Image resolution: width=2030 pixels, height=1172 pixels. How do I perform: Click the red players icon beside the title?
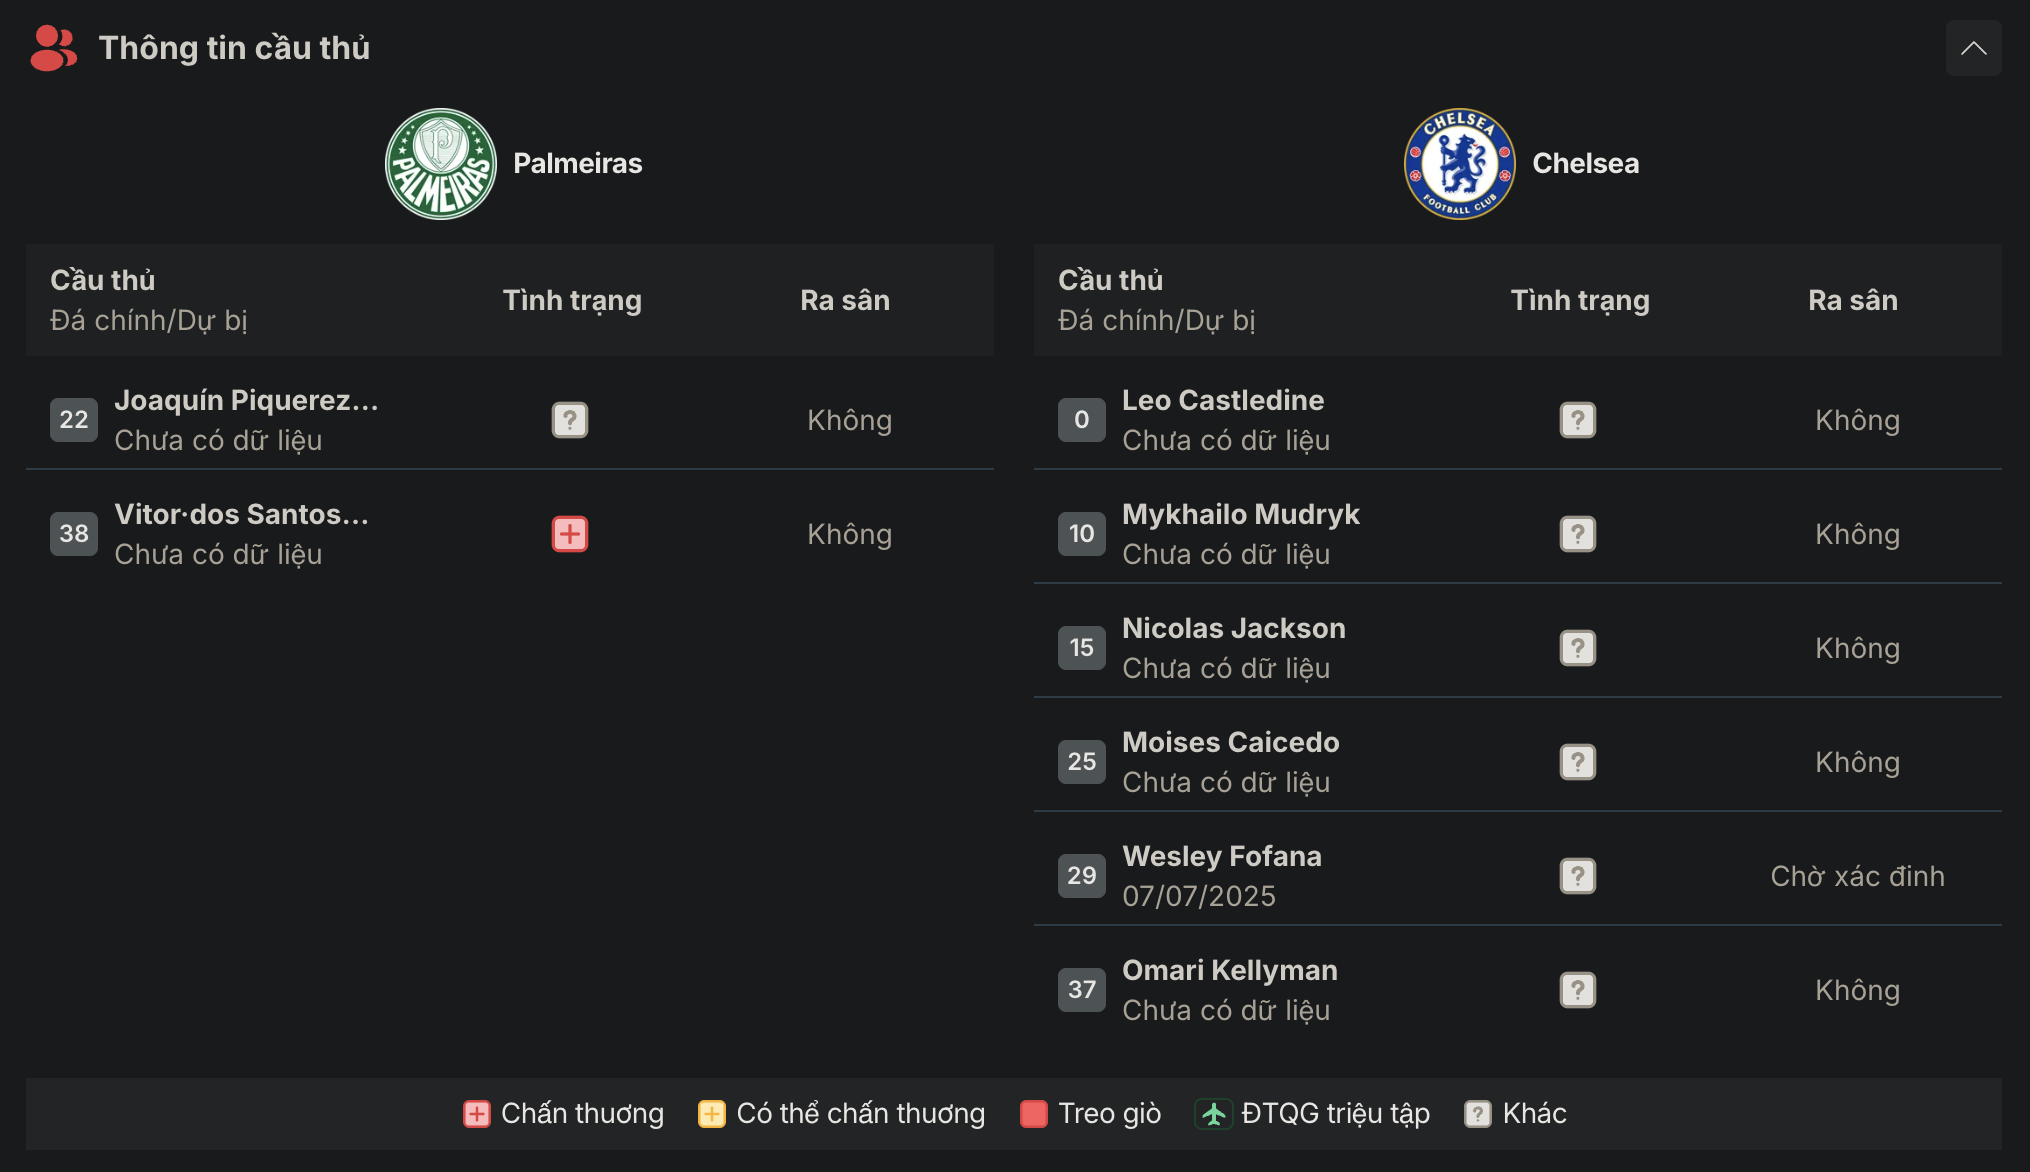click(x=53, y=48)
